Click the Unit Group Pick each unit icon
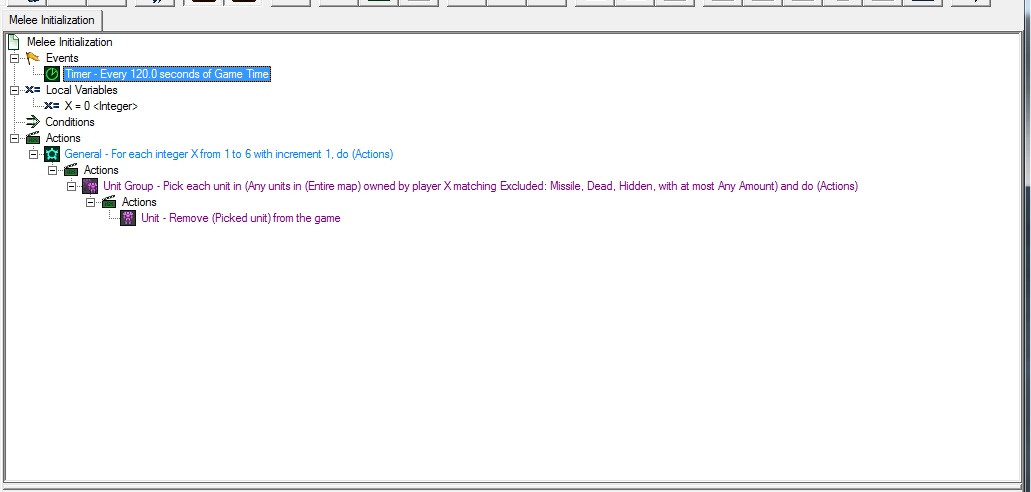The height and width of the screenshot is (492, 1031). coord(90,186)
